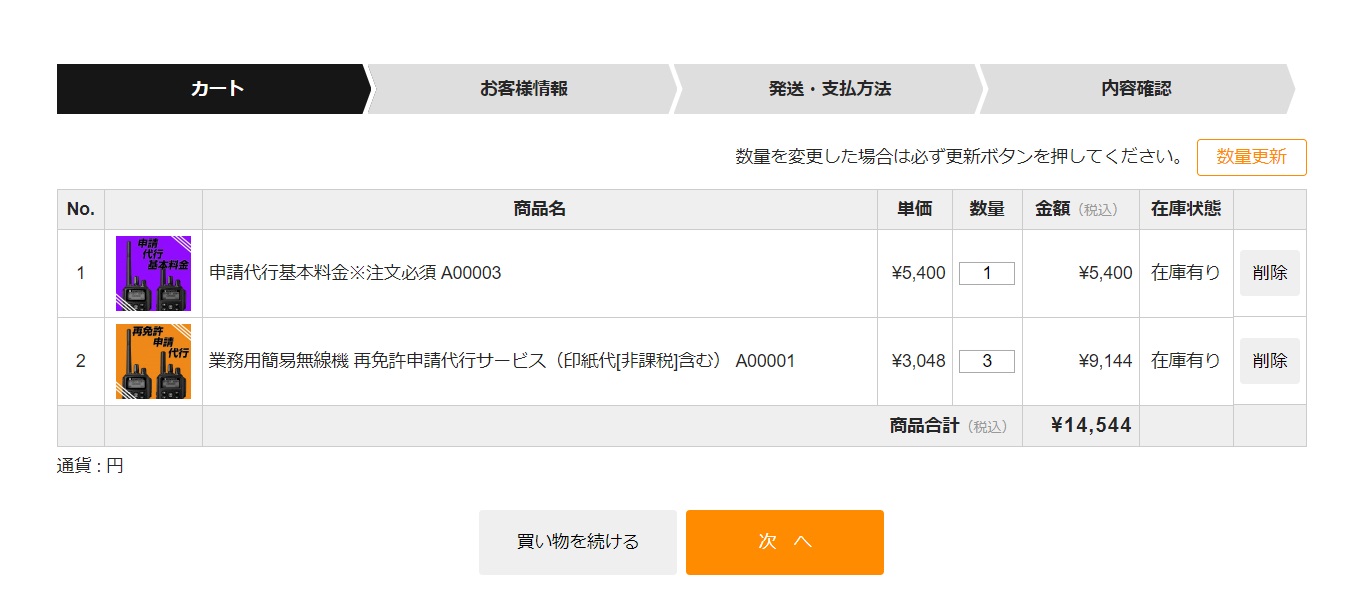Click the ¥14,544 商品合計 total amount

(x=1091, y=426)
